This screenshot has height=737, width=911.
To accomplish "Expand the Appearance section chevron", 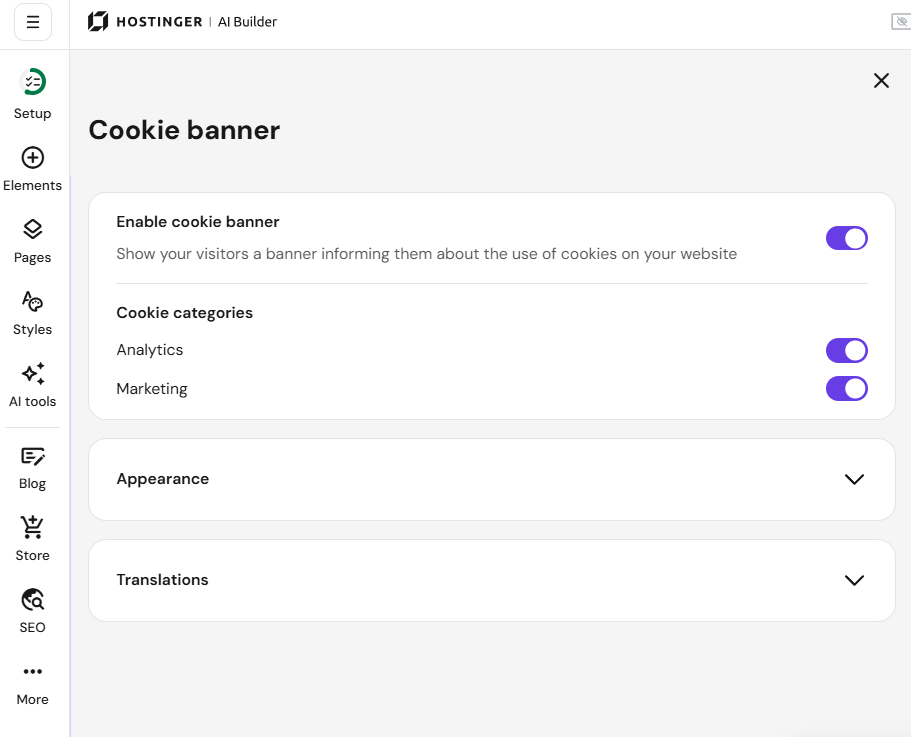I will pyautogui.click(x=854, y=479).
